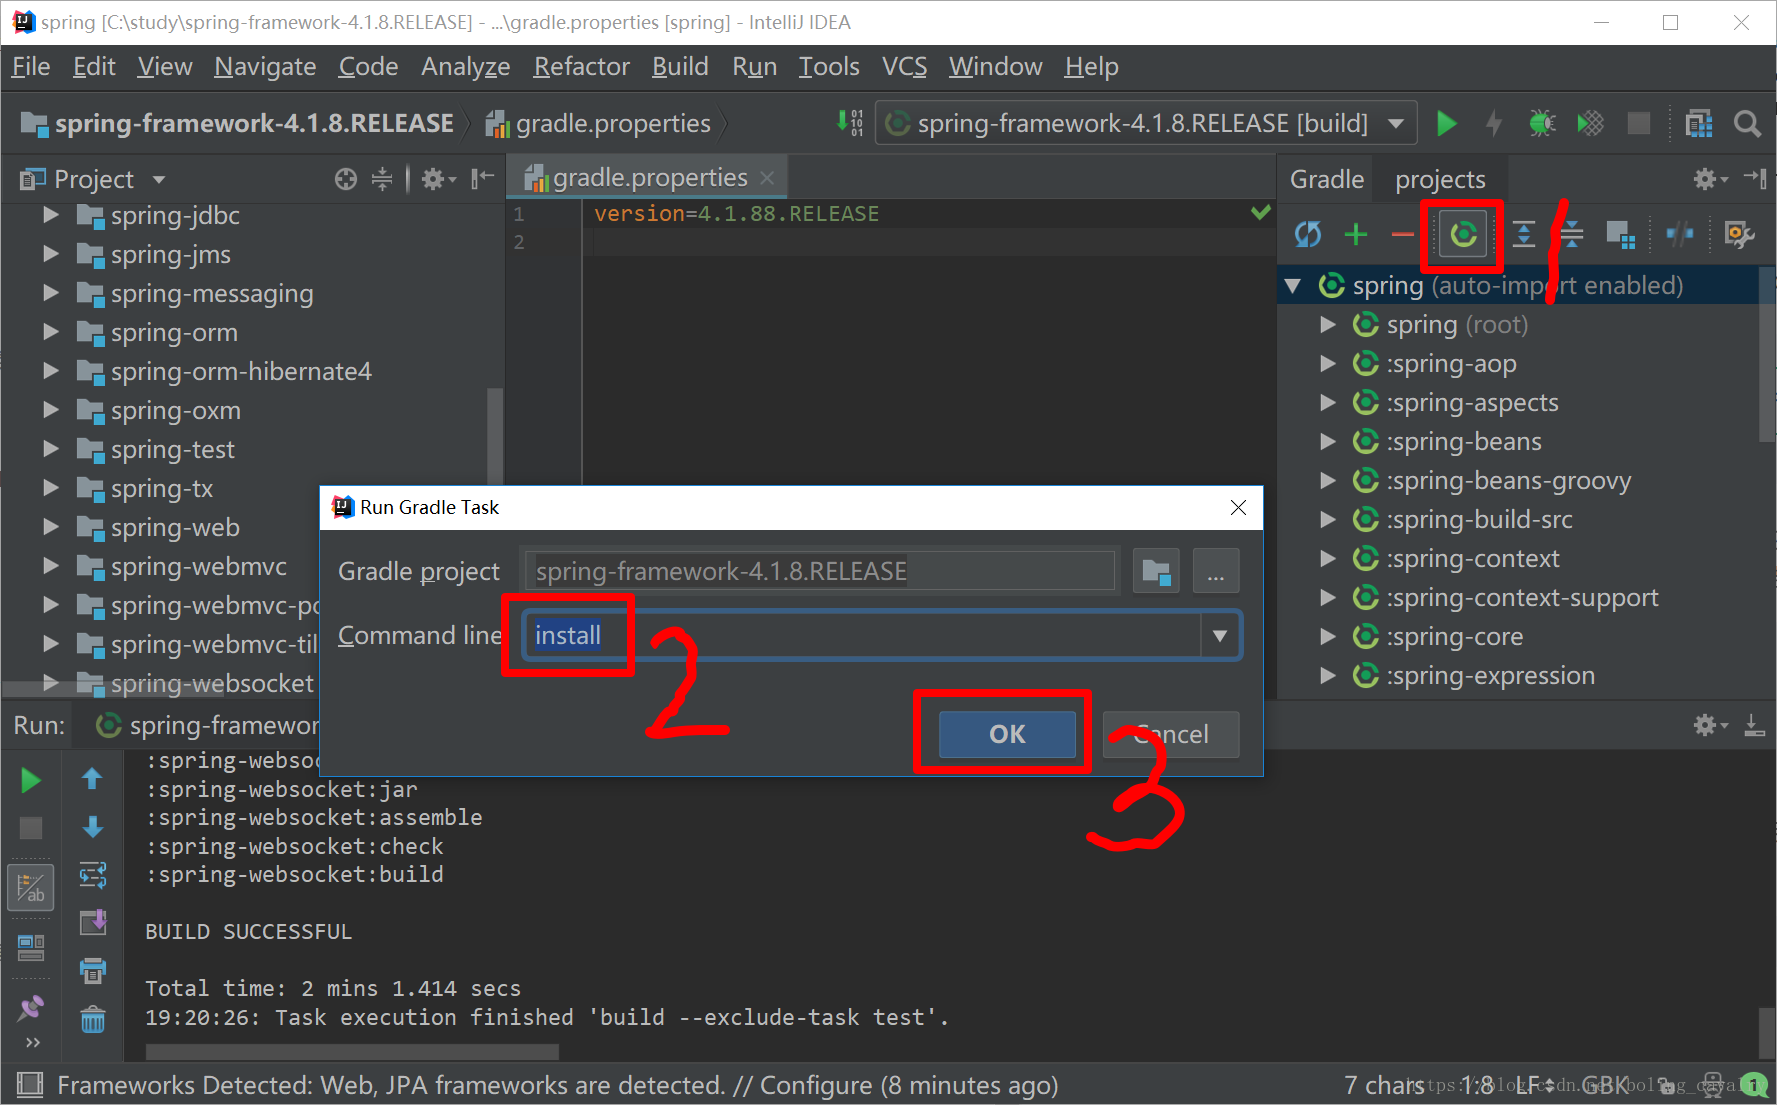Open the VCS menu

[904, 67]
